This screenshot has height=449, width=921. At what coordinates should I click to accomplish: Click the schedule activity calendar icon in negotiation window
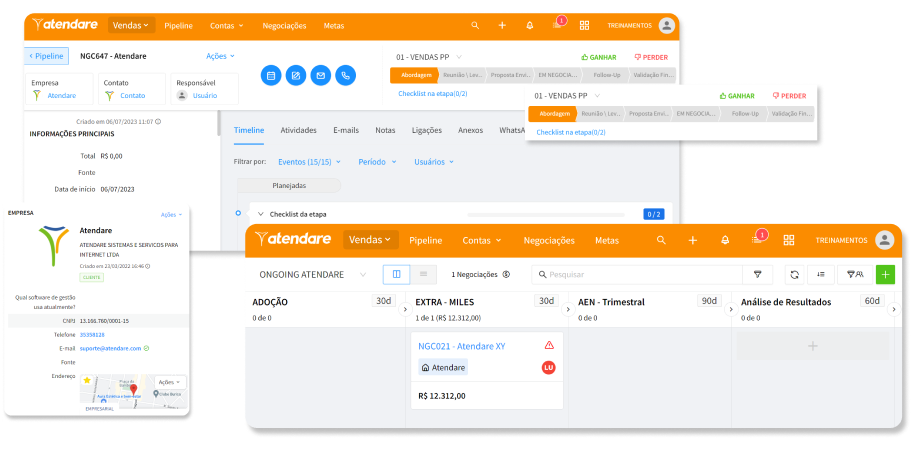271,75
